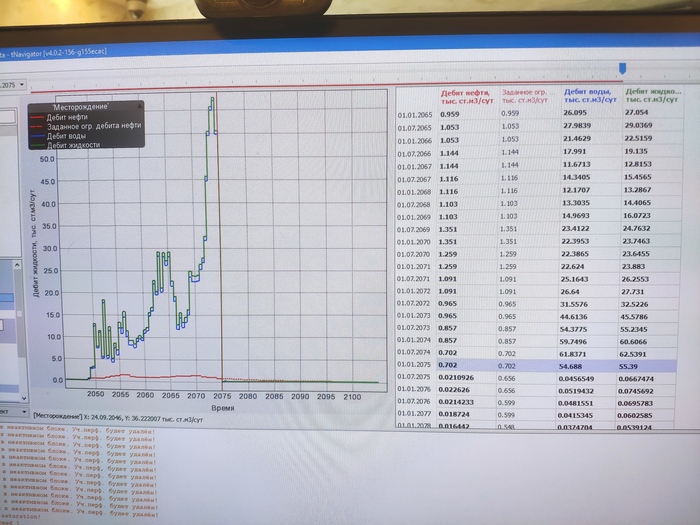Click the 2075 tick on time axis
The image size is (700, 525).
[x=222, y=396]
